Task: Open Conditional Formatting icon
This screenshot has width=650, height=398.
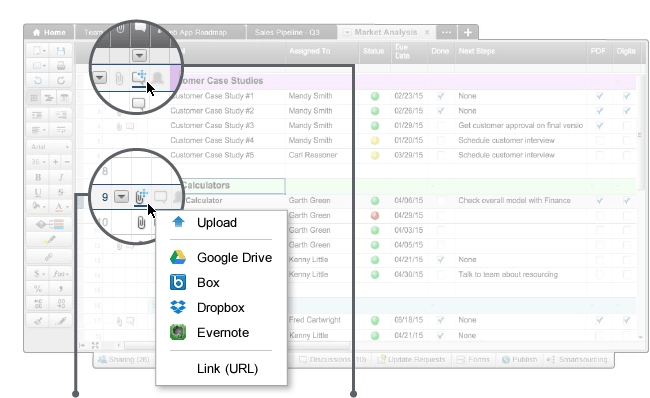Action: pyautogui.click(x=49, y=224)
